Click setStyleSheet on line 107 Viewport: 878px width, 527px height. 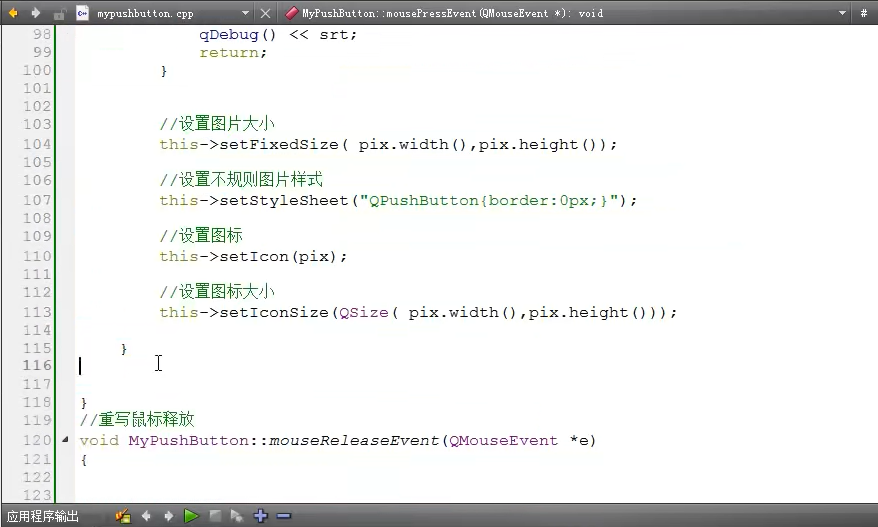(x=284, y=200)
